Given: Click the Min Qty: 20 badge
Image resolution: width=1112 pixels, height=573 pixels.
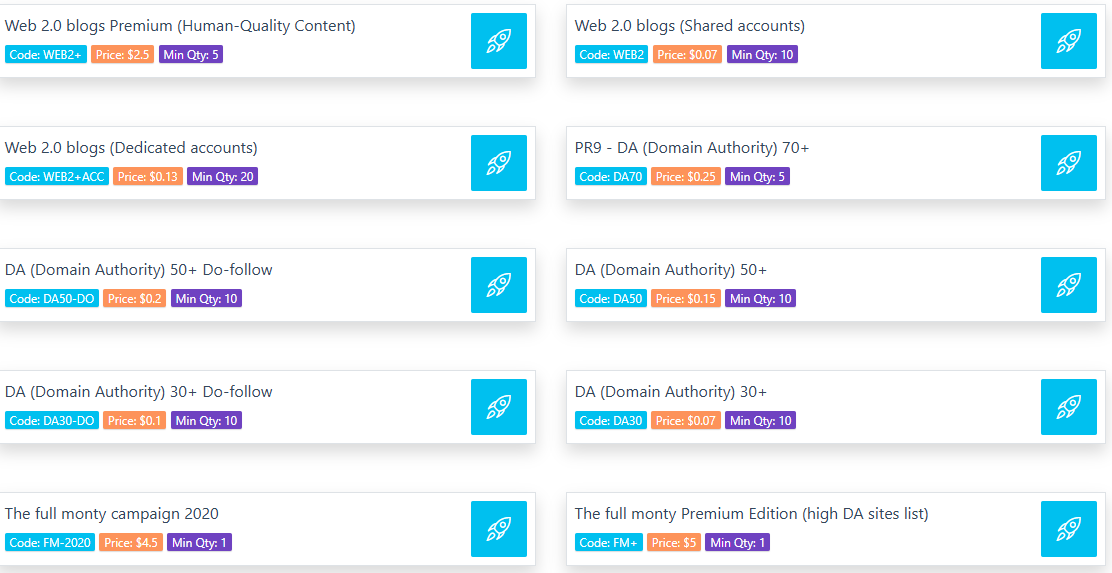Looking at the screenshot, I should [223, 177].
